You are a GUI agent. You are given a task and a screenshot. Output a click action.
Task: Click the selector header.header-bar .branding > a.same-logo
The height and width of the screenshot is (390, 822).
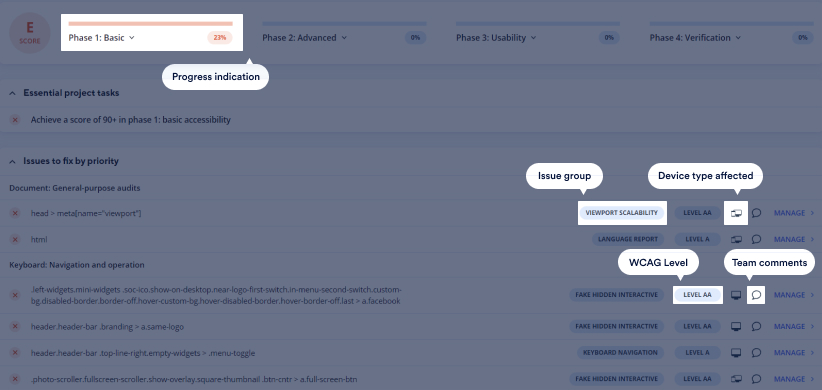(x=107, y=327)
